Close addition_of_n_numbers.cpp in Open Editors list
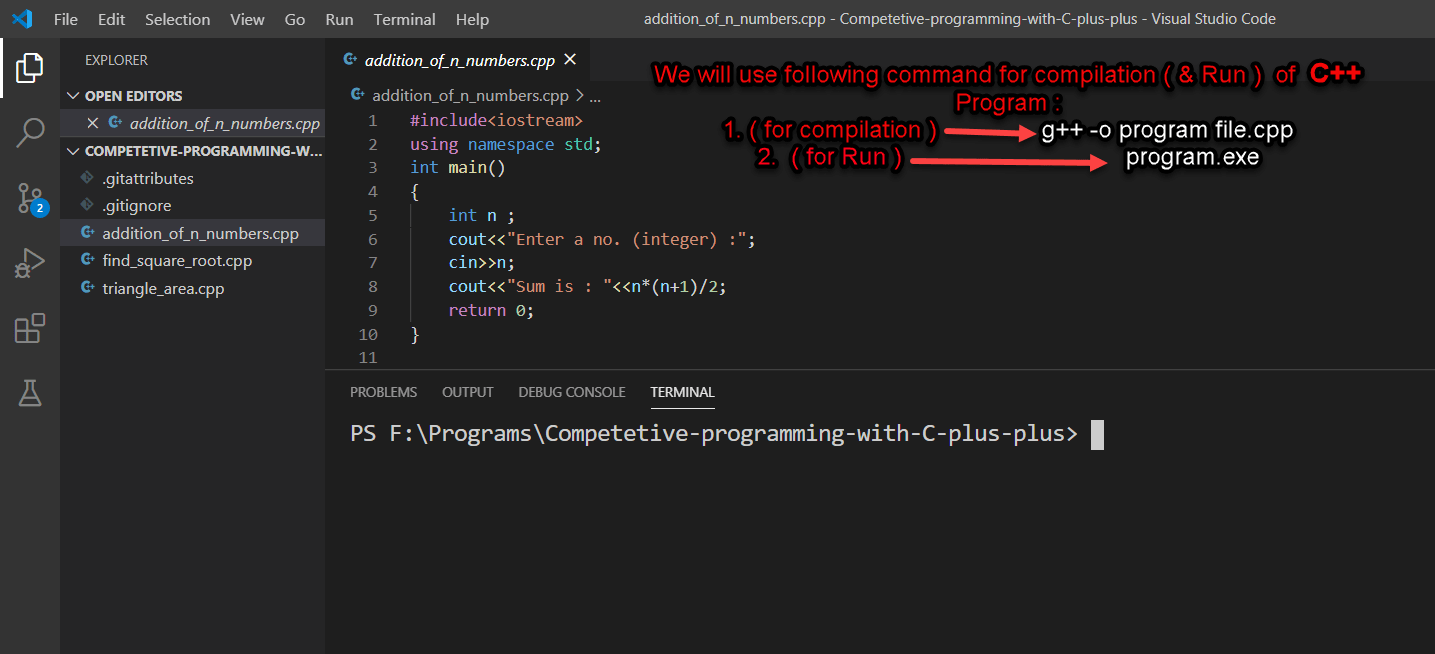The image size is (1435, 654). (x=93, y=123)
